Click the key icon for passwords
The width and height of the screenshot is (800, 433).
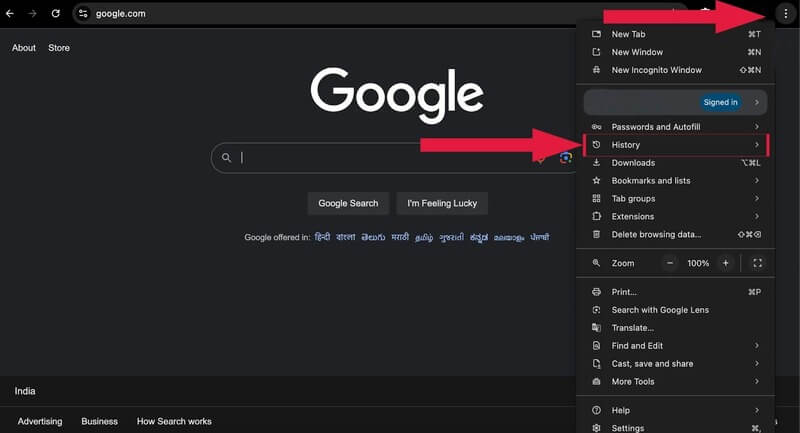(596, 126)
